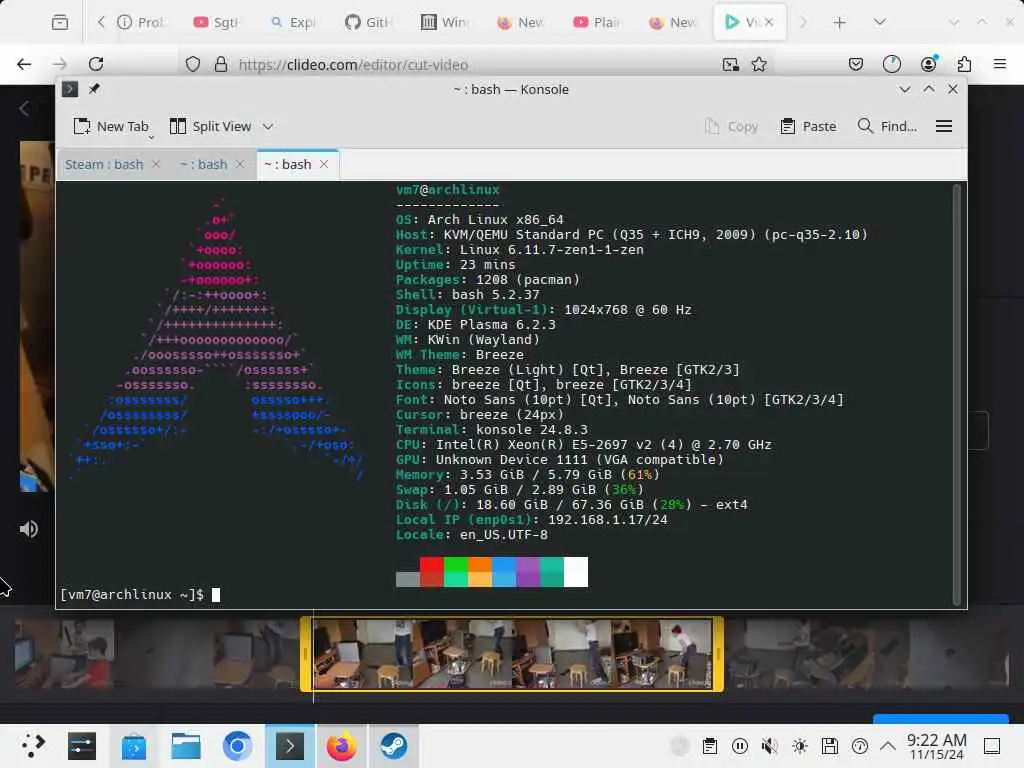The height and width of the screenshot is (768, 1024).
Task: Open System Settings from taskbar
Action: tap(82, 746)
